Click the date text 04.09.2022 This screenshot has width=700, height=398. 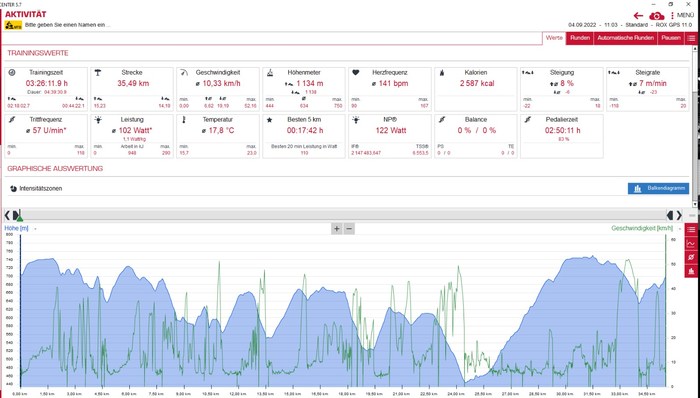tap(582, 25)
